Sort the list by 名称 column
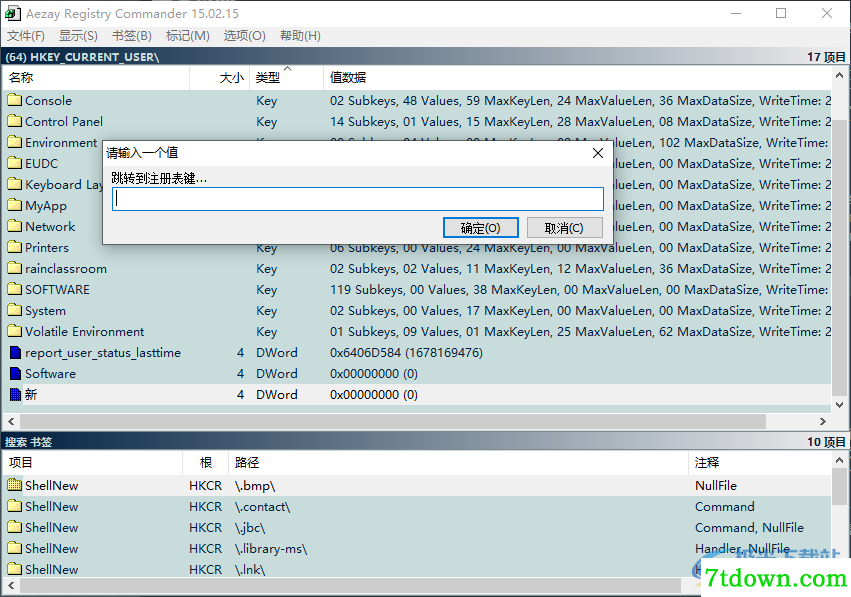Image resolution: width=851 pixels, height=597 pixels. click(97, 78)
